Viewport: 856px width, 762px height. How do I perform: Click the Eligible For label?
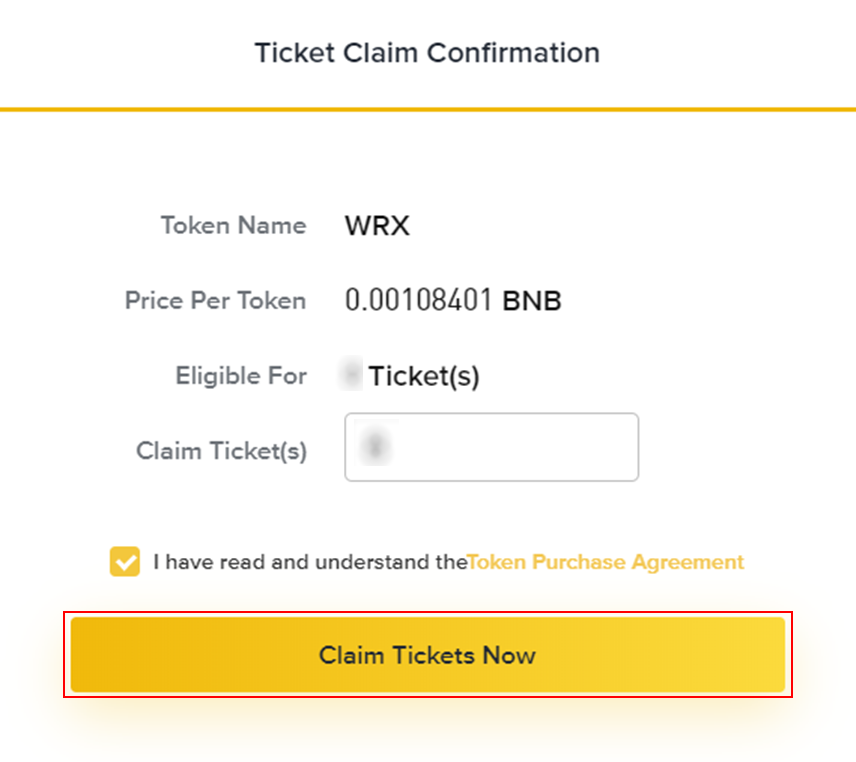click(241, 376)
